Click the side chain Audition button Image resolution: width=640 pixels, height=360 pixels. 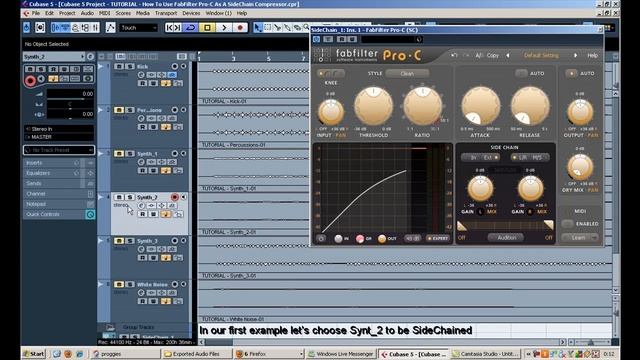coord(506,238)
